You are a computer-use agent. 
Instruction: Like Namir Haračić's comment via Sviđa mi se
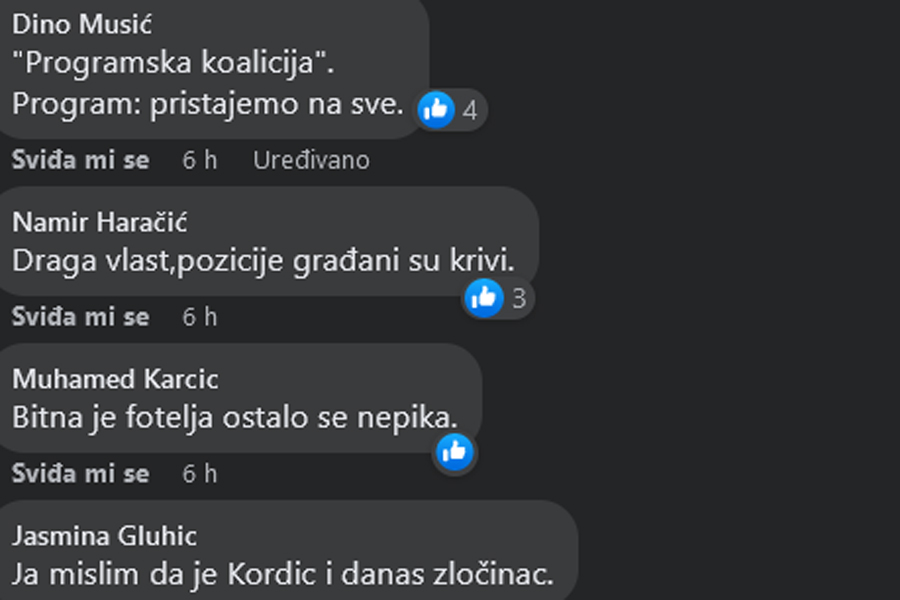point(81,317)
